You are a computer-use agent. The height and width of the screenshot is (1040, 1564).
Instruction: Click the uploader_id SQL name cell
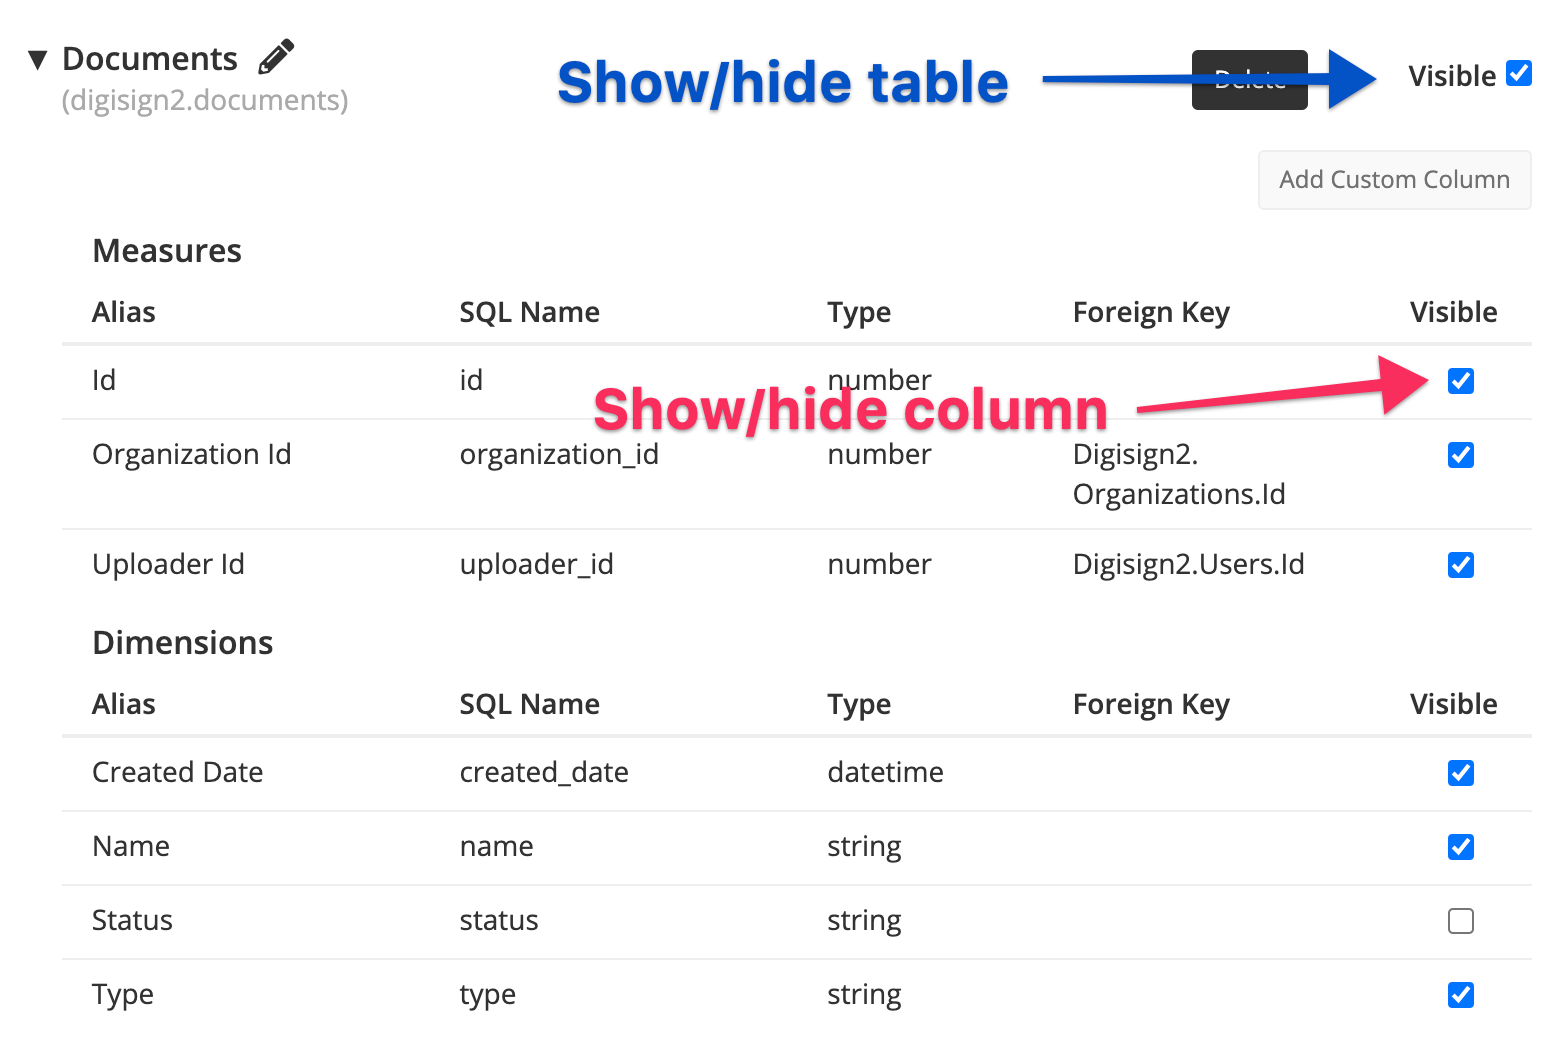pos(537,565)
